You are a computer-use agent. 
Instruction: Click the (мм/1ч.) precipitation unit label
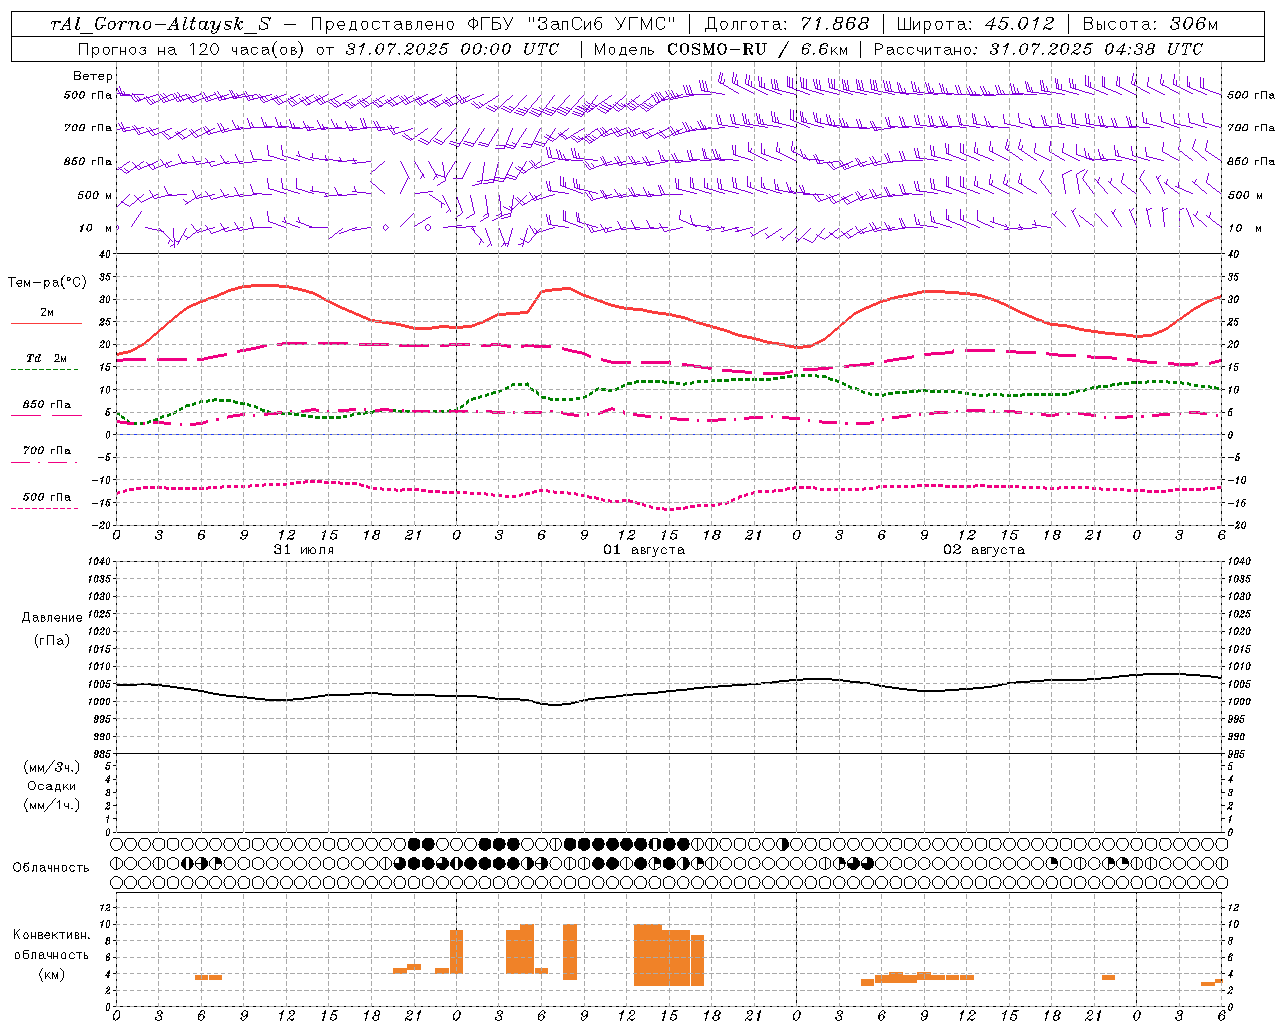pyautogui.click(x=52, y=805)
